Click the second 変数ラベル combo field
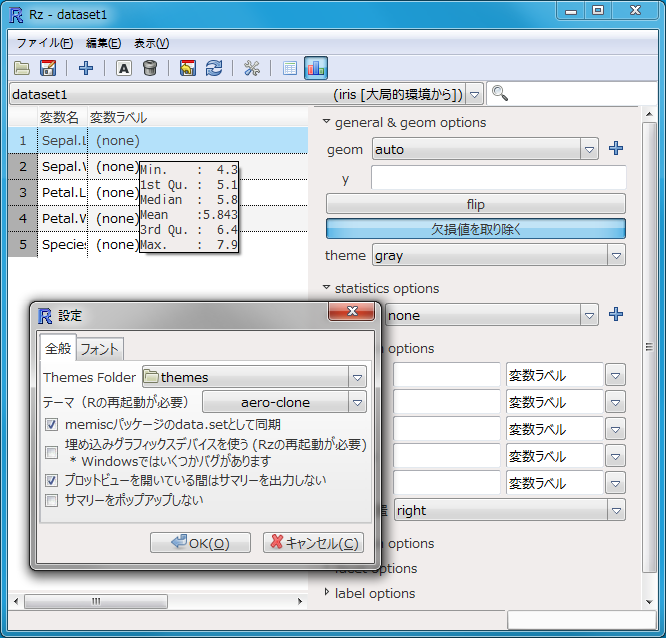Image resolution: width=666 pixels, height=638 pixels. [555, 402]
